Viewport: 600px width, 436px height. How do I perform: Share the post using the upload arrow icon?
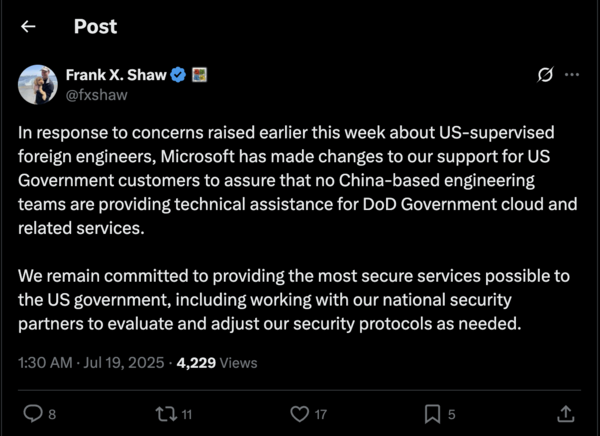pos(565,413)
